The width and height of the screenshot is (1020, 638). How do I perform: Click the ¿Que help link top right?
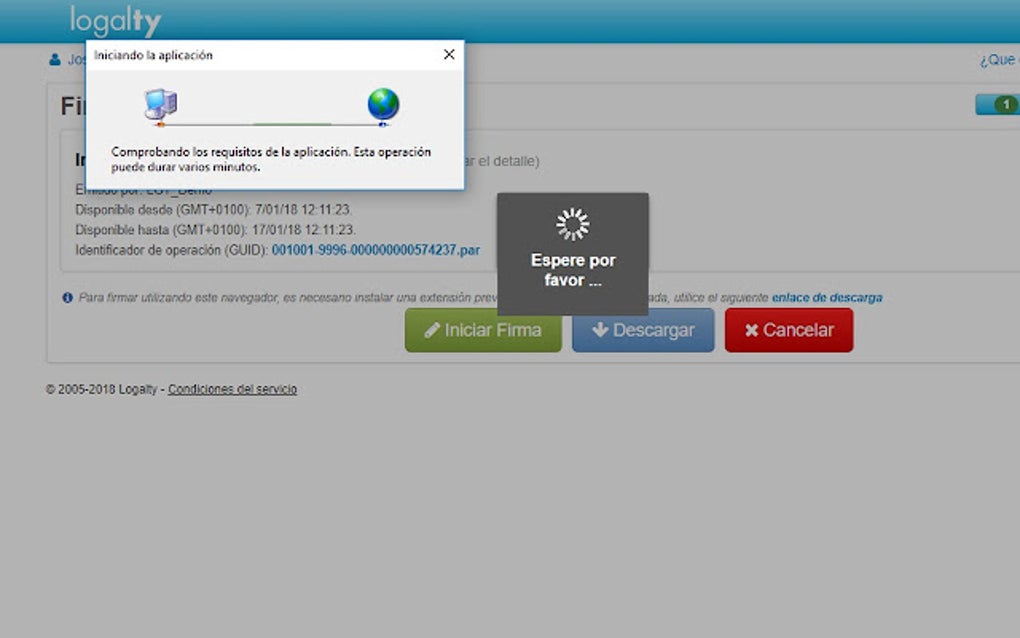(x=997, y=59)
